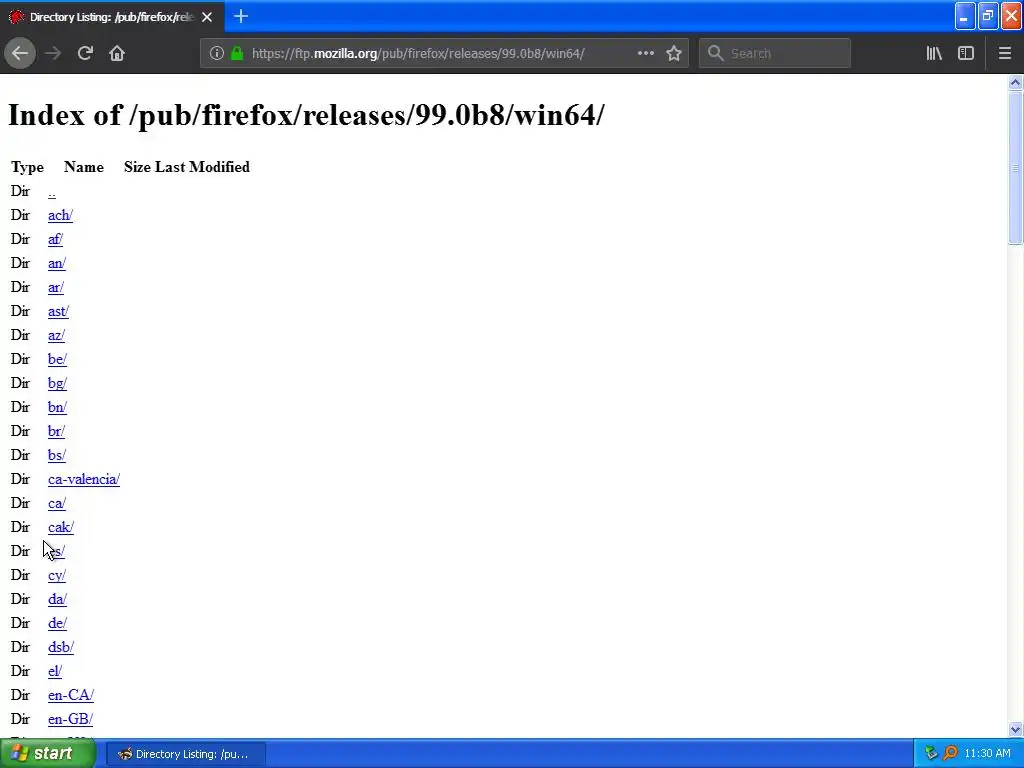Open the en-CA/ directory
The width and height of the screenshot is (1024, 768).
[x=71, y=696]
